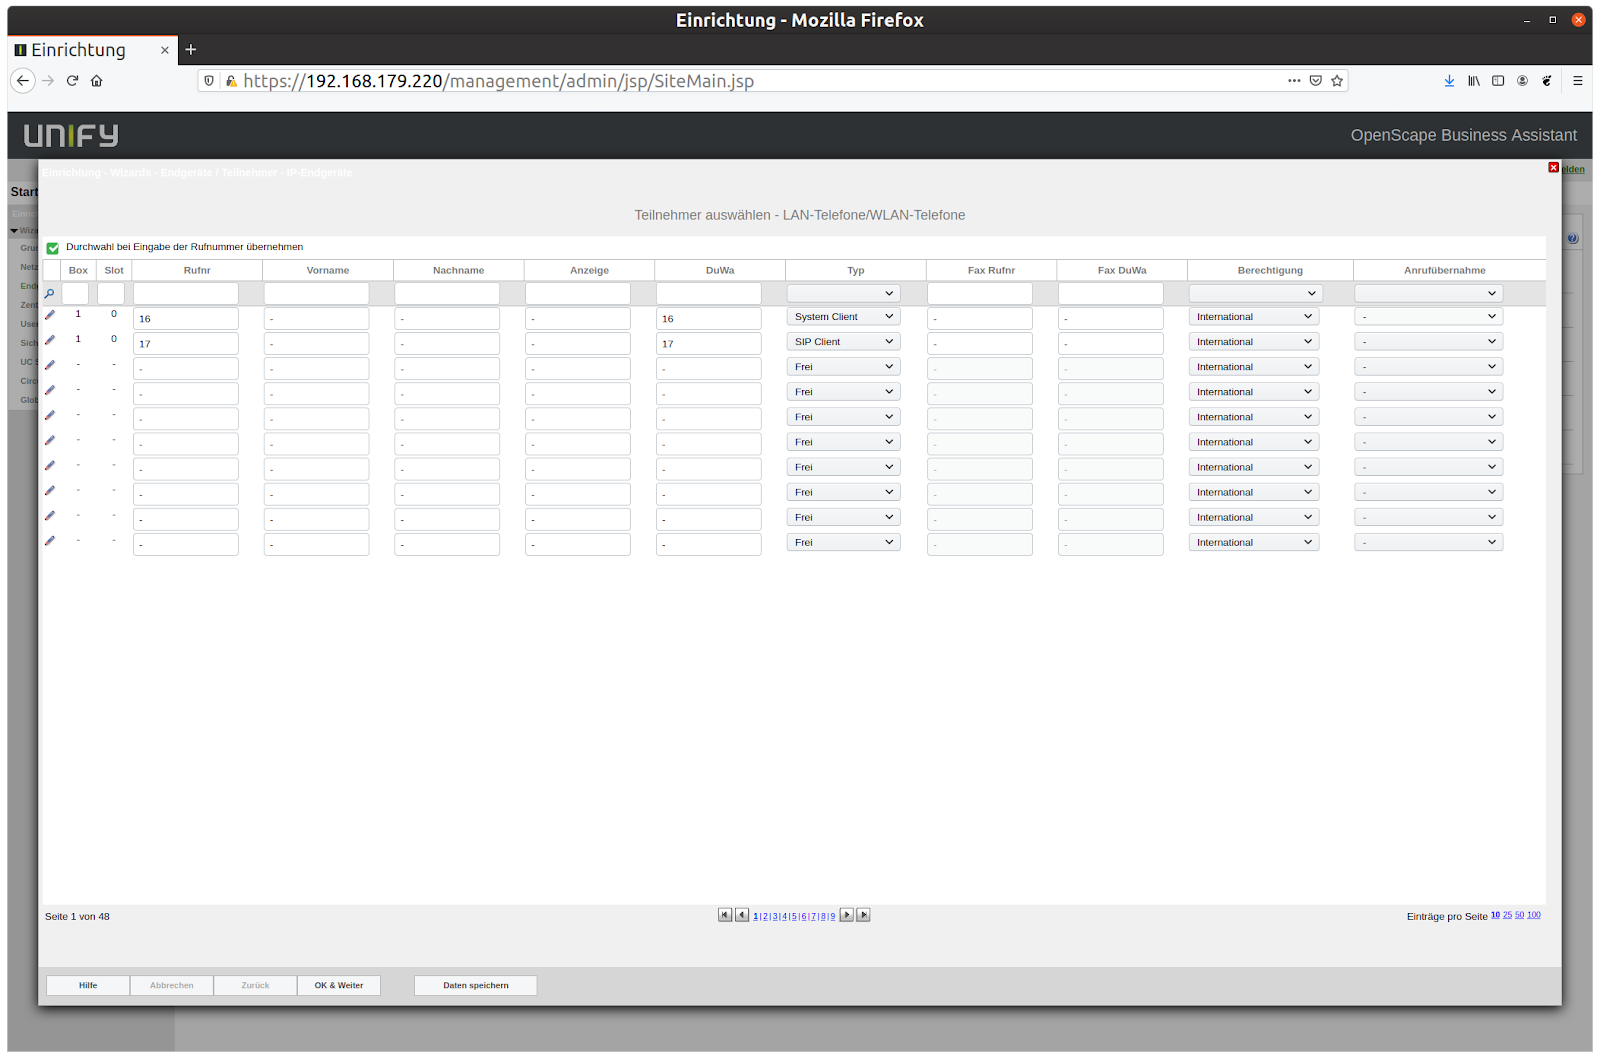Click the edit pencil for Rufnr 17 row
This screenshot has height=1059, width=1600.
pos(50,340)
